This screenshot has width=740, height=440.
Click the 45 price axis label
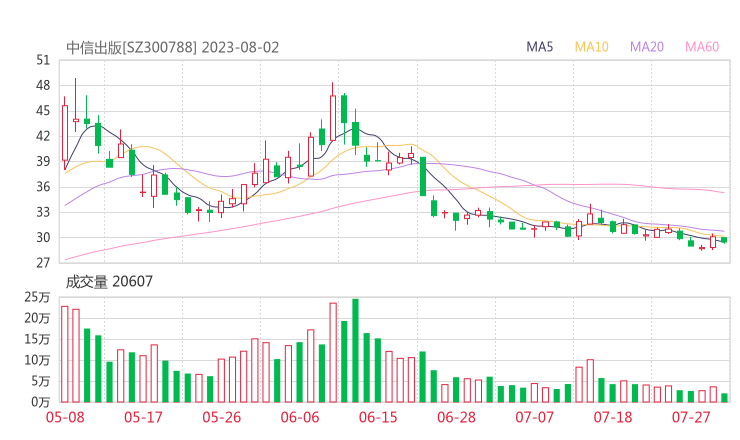43,110
